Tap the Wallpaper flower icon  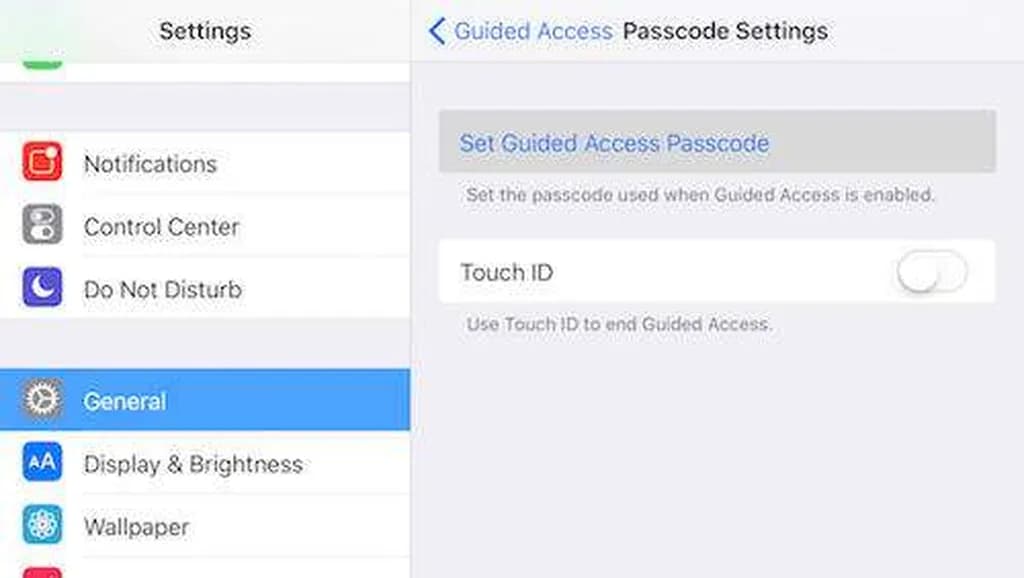pyautogui.click(x=42, y=526)
